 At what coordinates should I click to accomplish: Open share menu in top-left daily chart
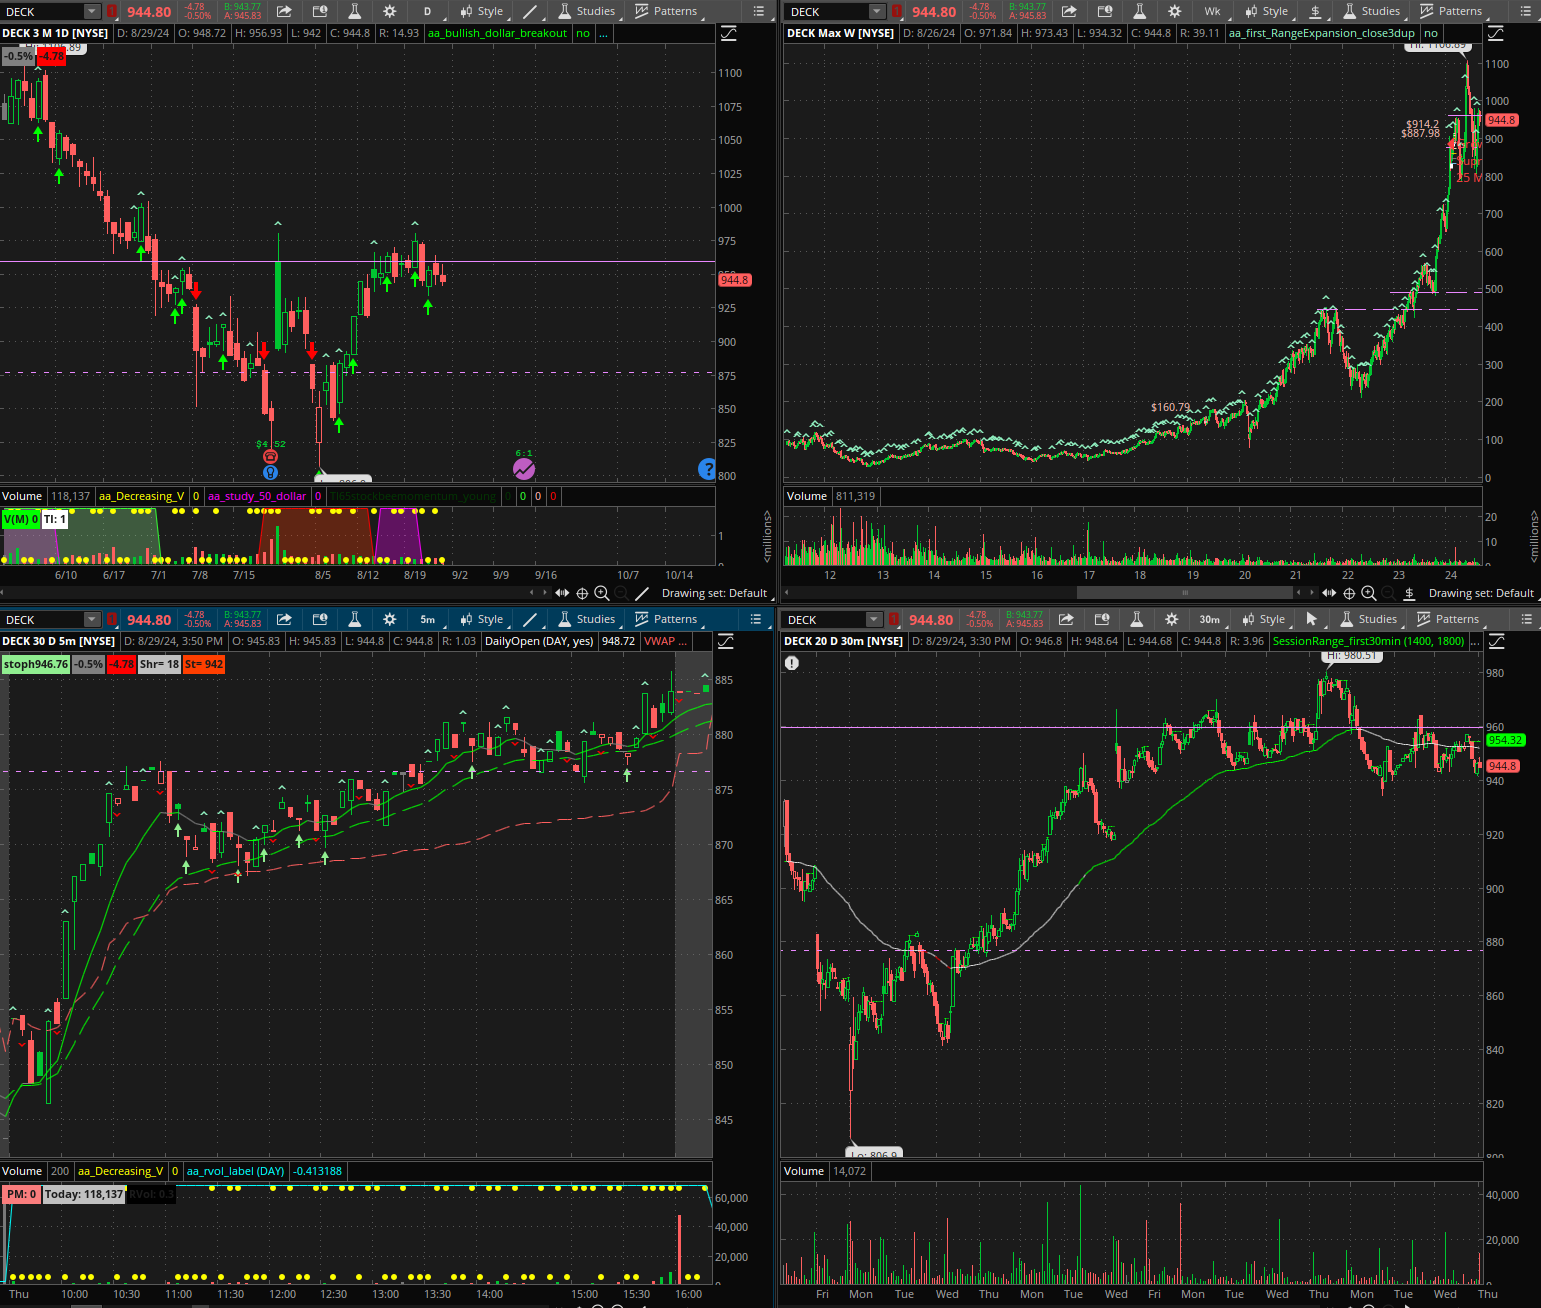click(x=284, y=11)
